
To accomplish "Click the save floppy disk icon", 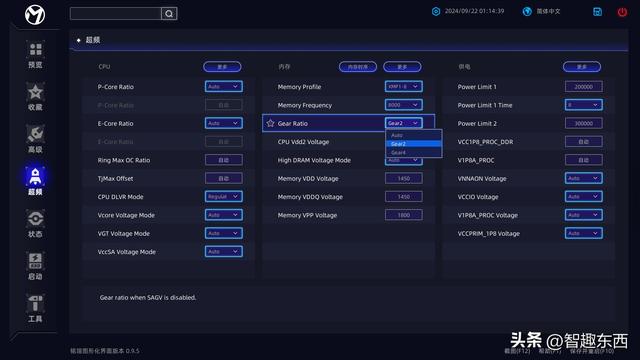I will (597, 12).
